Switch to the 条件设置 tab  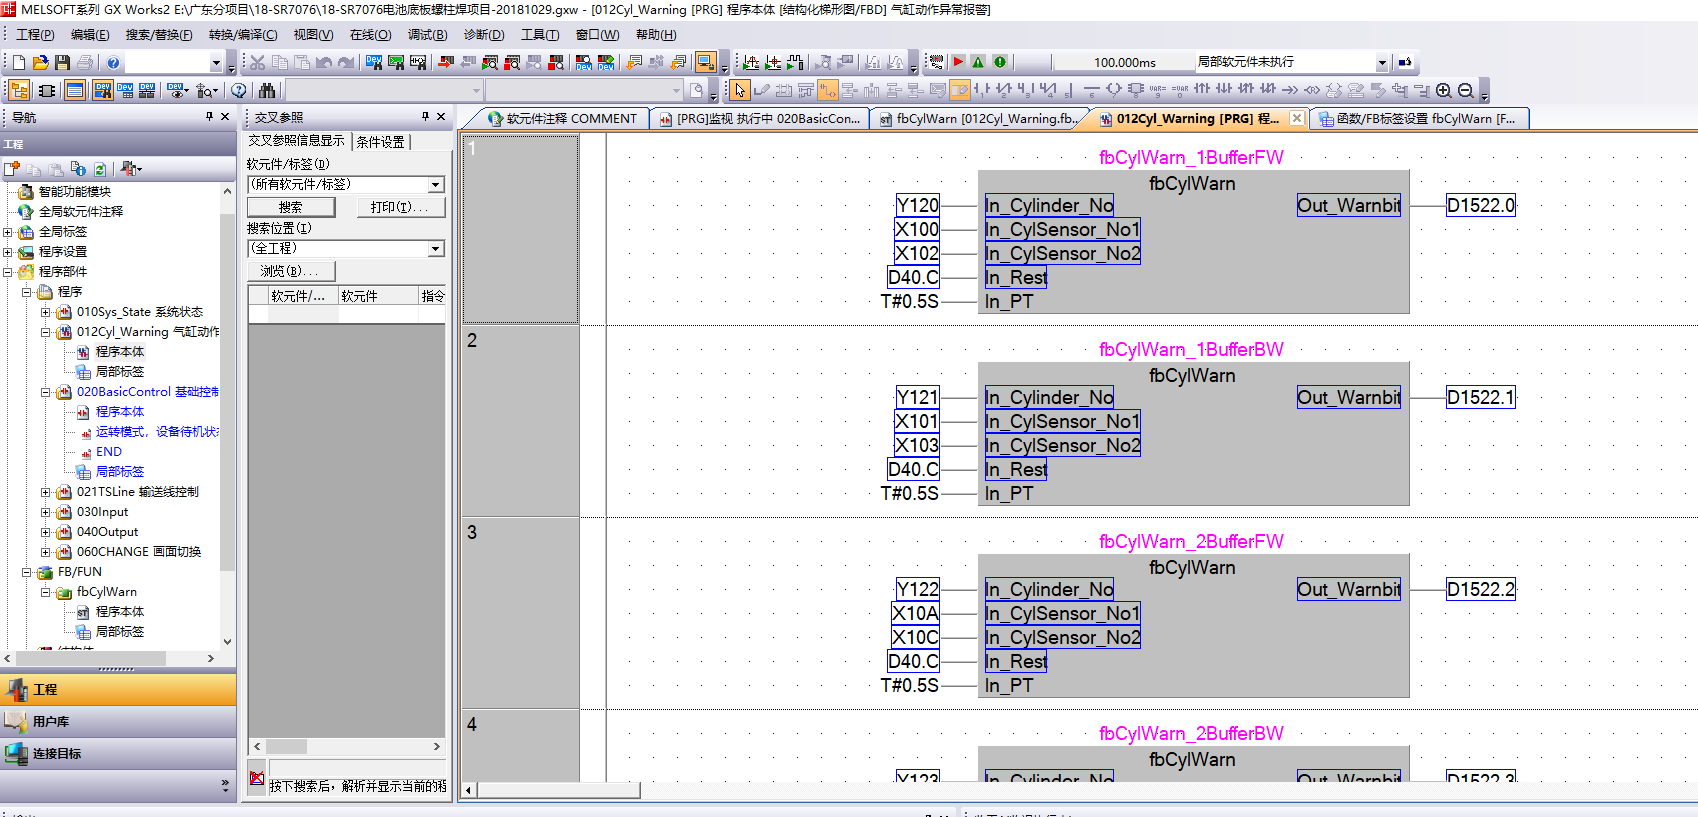pos(381,142)
